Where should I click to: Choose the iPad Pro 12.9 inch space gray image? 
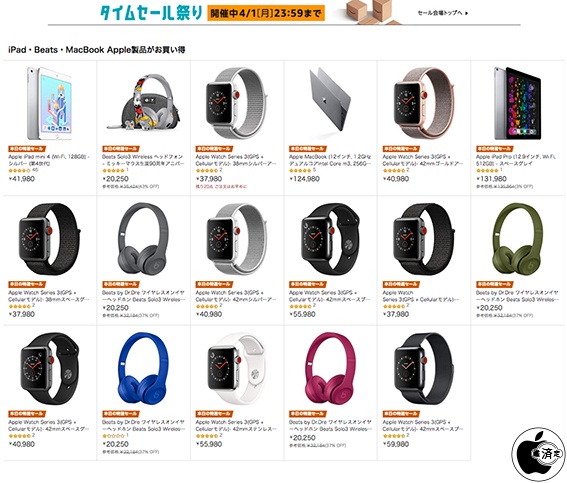(x=517, y=103)
